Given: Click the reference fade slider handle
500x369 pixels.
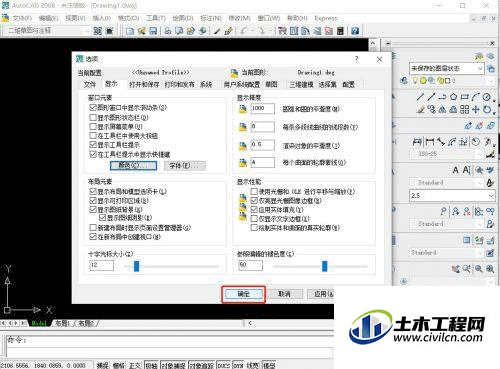Looking at the screenshot, I should point(325,266).
